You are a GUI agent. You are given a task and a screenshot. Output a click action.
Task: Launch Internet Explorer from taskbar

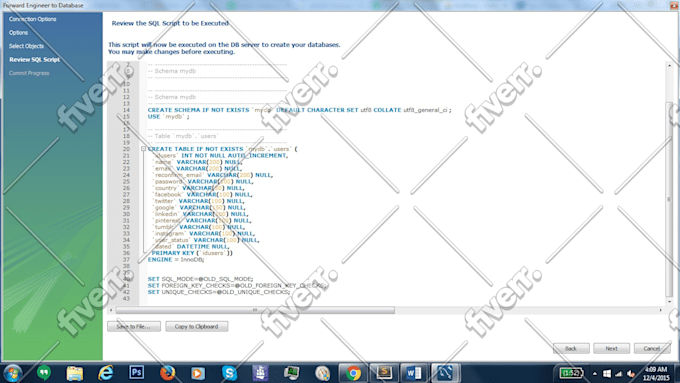(105, 373)
